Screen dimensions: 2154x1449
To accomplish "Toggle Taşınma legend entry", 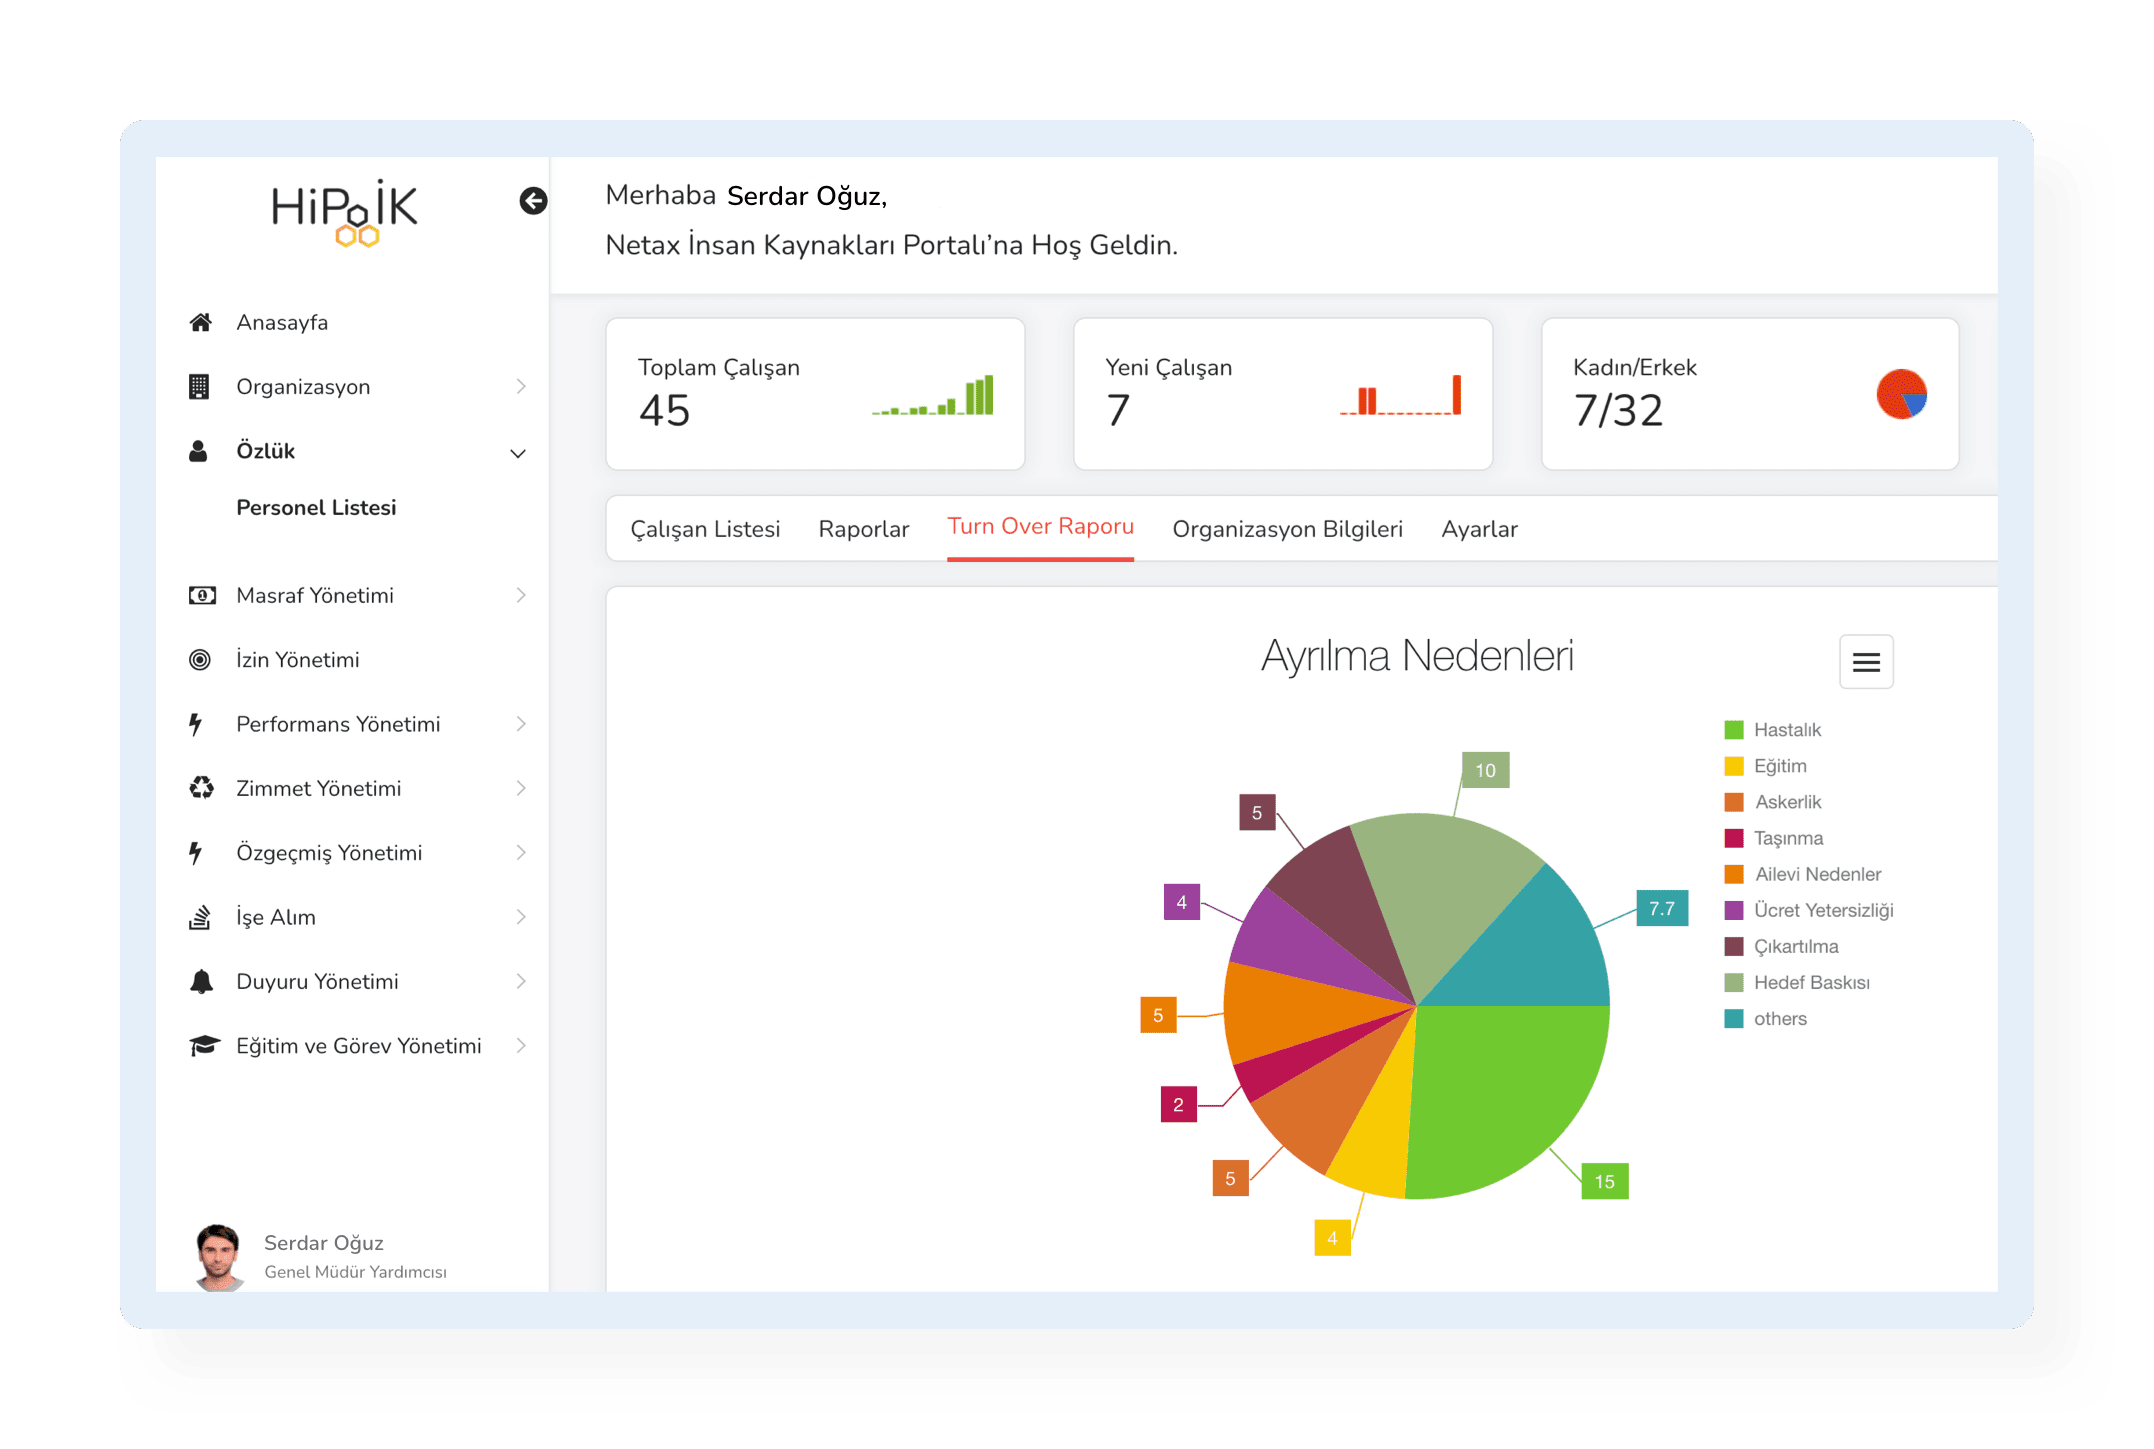I will [1773, 838].
